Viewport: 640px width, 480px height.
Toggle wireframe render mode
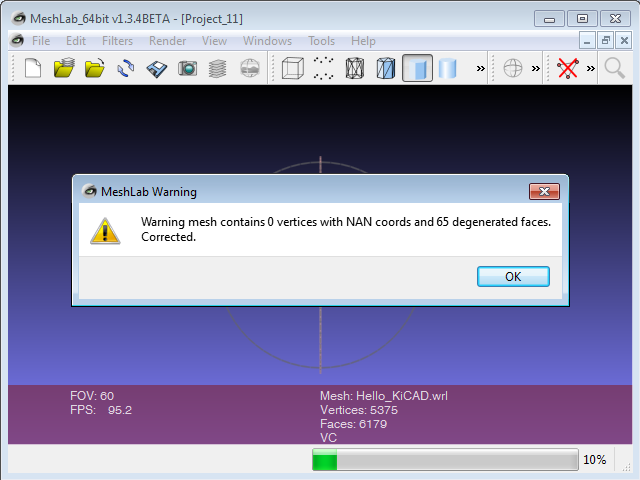click(355, 68)
